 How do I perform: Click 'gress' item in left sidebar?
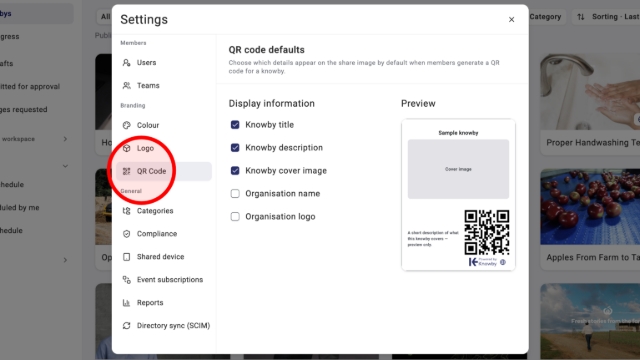10,36
